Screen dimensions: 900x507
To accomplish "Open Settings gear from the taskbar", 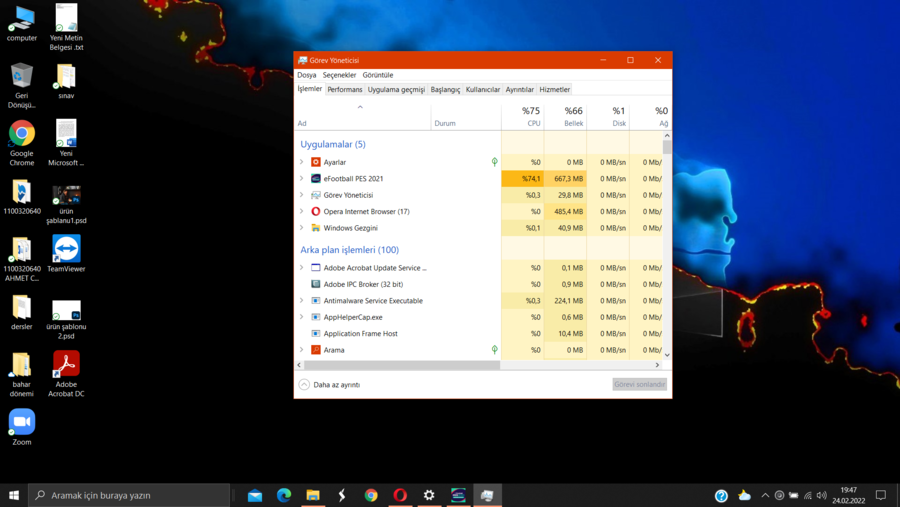I will (x=429, y=495).
